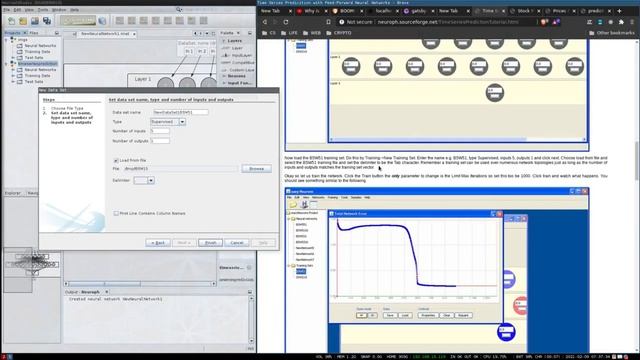Click the Finish button

click(210, 242)
